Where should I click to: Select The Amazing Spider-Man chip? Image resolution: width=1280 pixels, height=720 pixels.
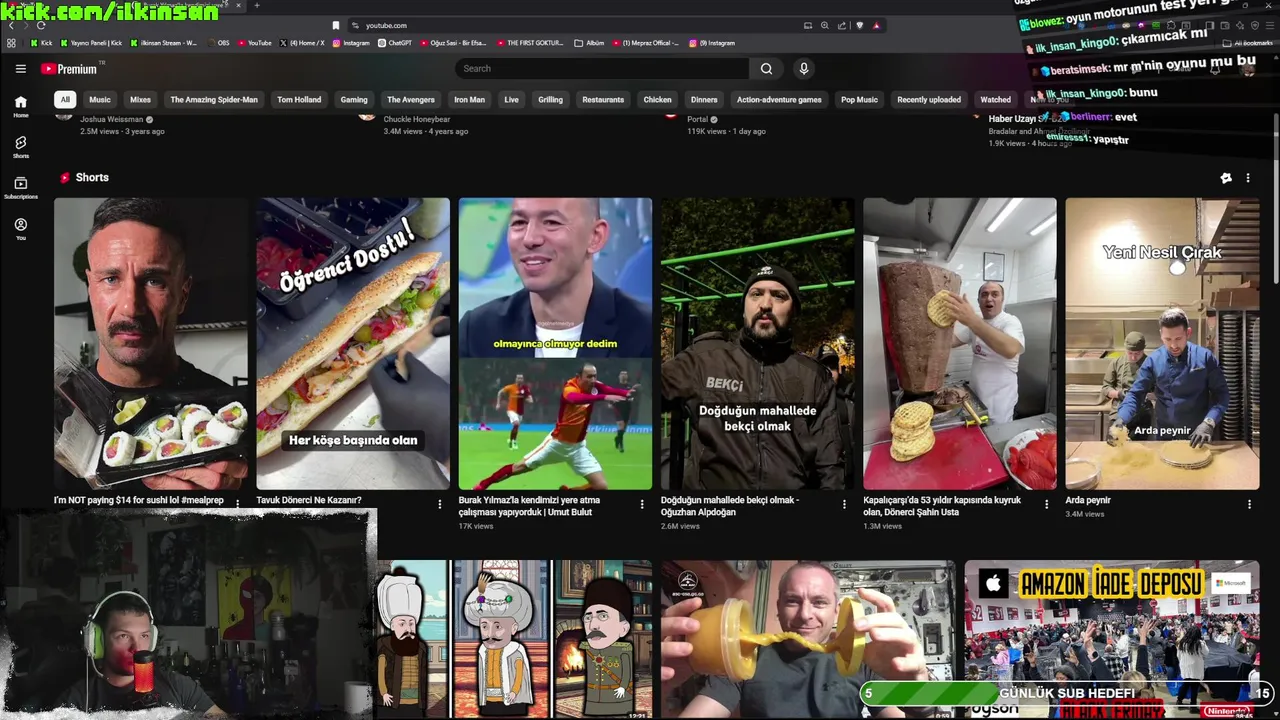click(x=214, y=100)
